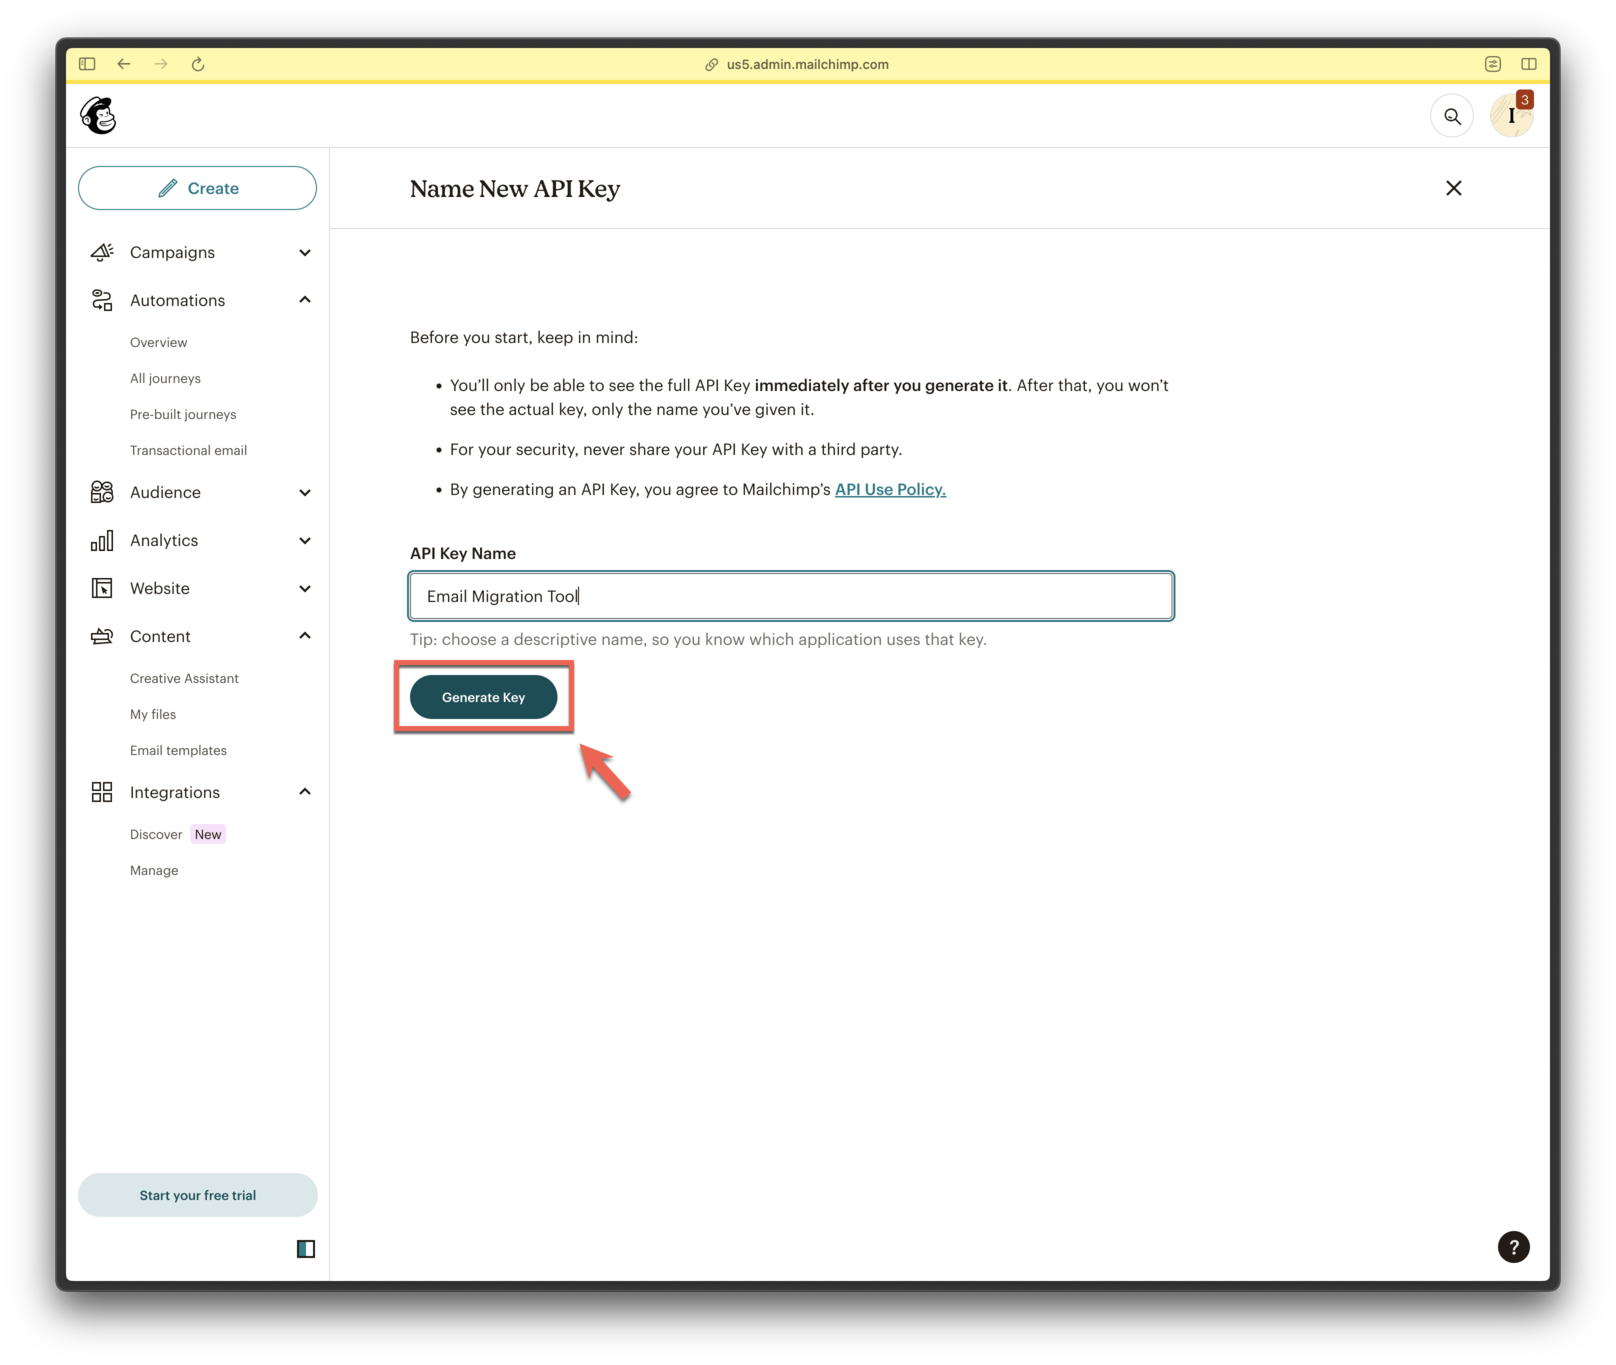Click the Create button
Screen dimensions: 1616x1365
click(x=198, y=188)
